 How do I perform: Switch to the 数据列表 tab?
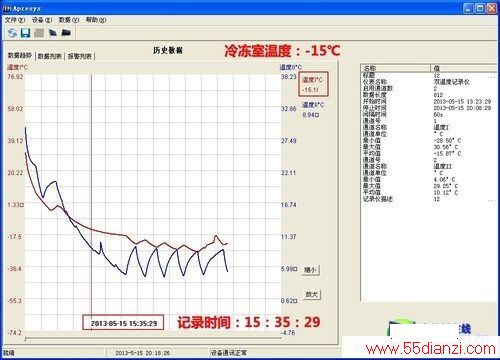50,56
